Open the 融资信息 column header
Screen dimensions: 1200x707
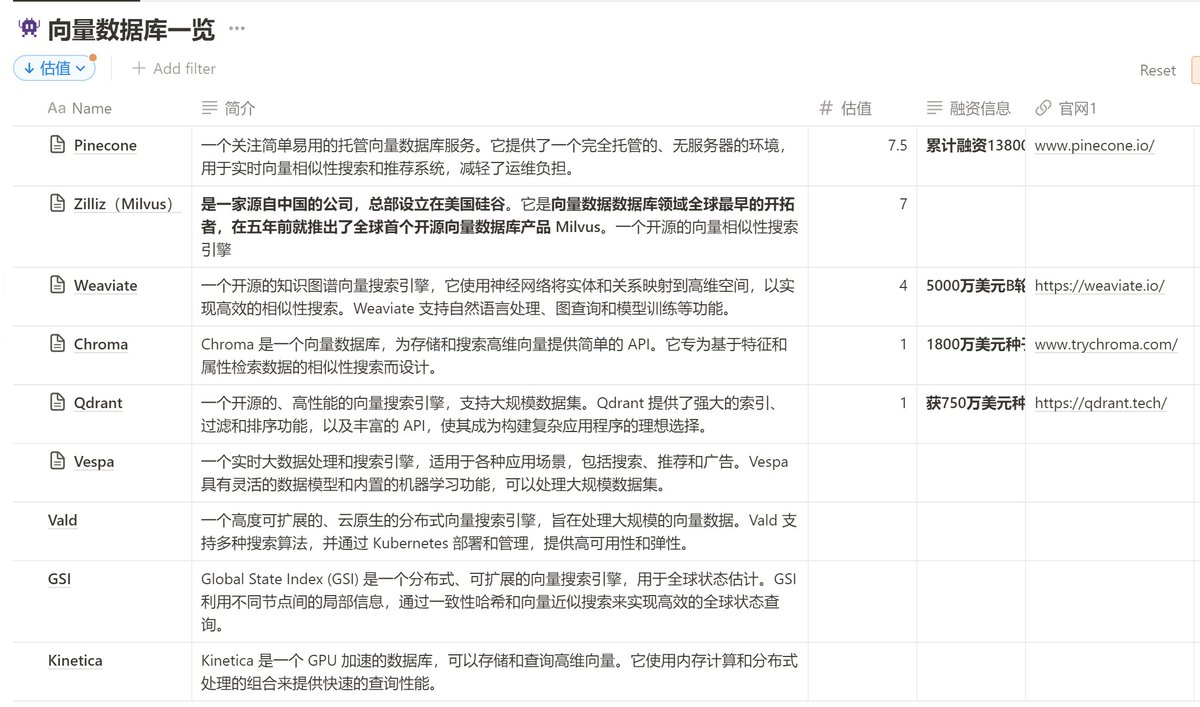coord(970,108)
